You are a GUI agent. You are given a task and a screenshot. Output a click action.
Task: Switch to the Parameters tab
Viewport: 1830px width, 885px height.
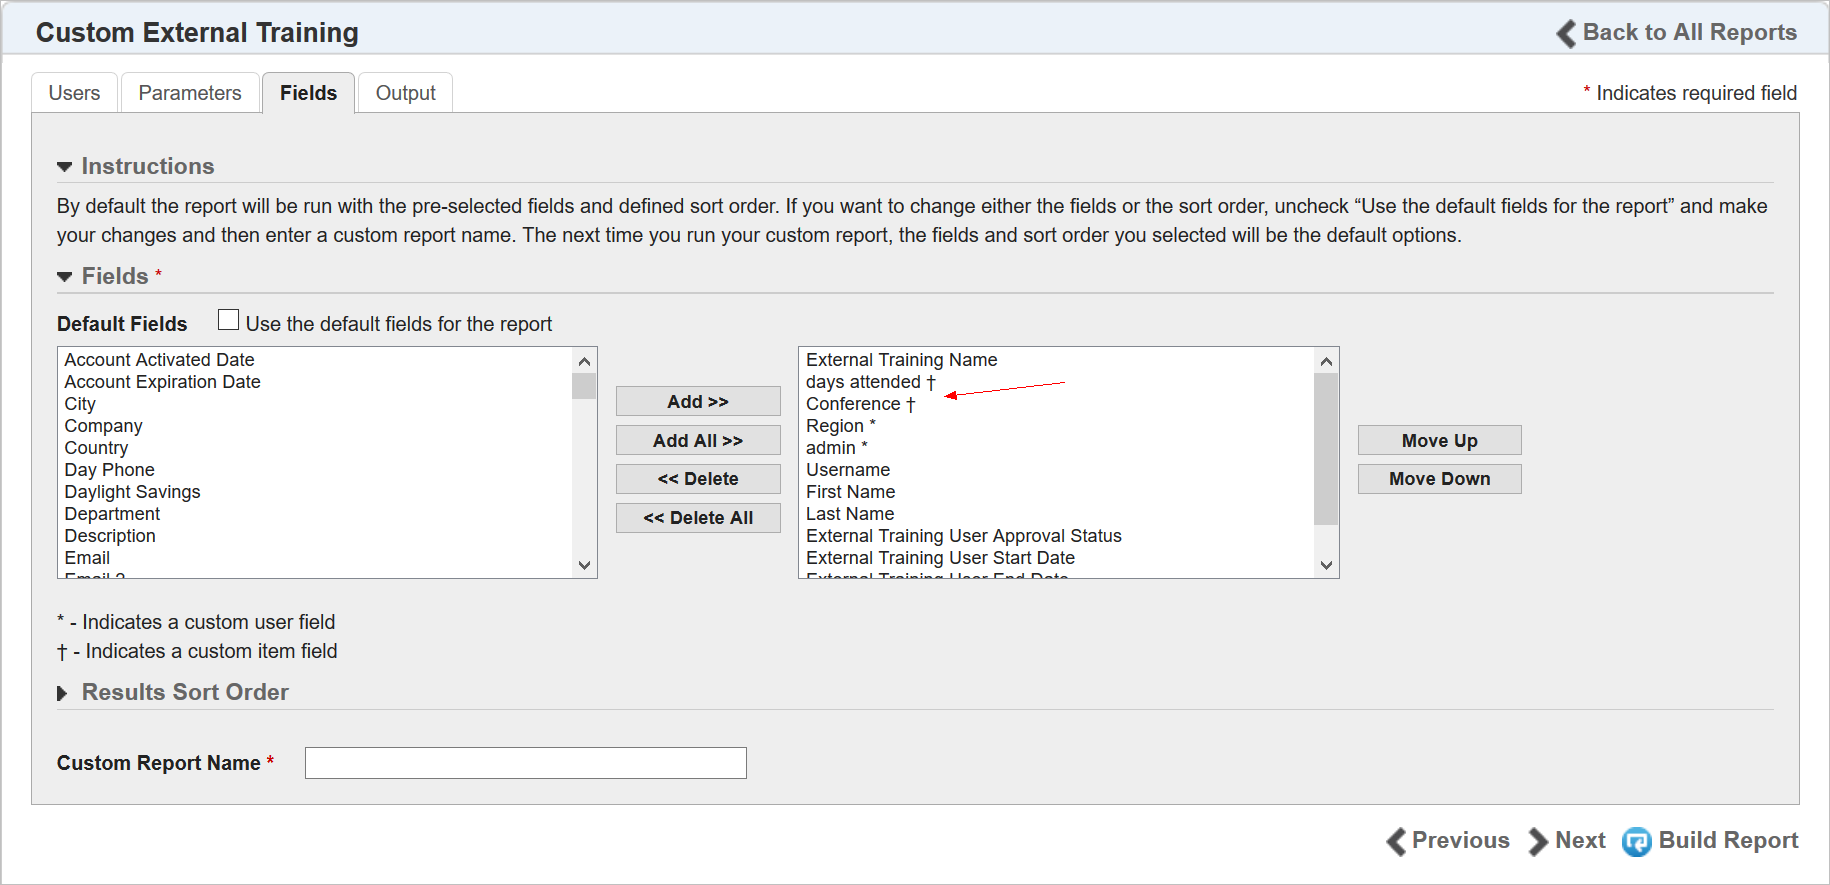point(190,93)
